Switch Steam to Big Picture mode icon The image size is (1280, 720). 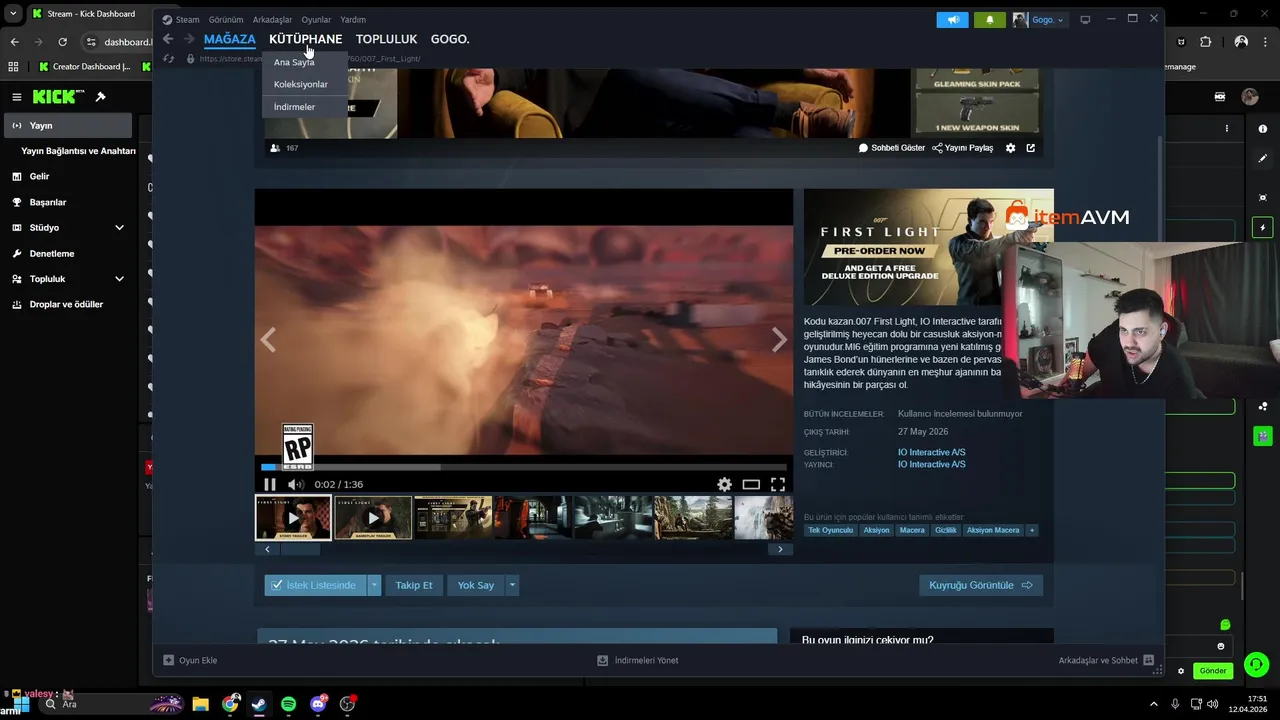pos(1085,19)
